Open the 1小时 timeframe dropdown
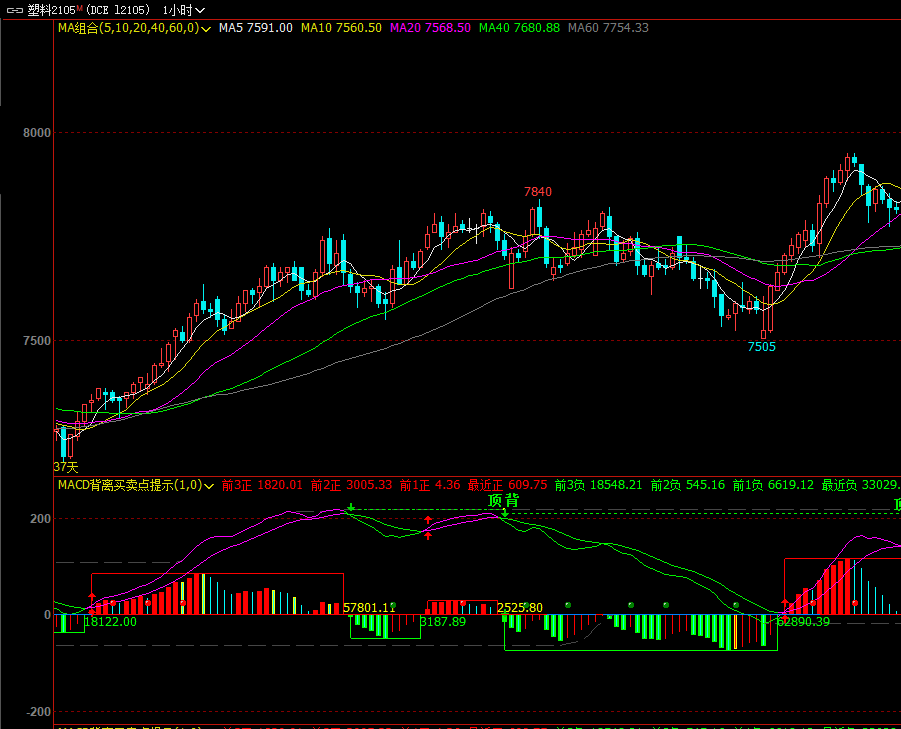901x729 pixels. [183, 10]
